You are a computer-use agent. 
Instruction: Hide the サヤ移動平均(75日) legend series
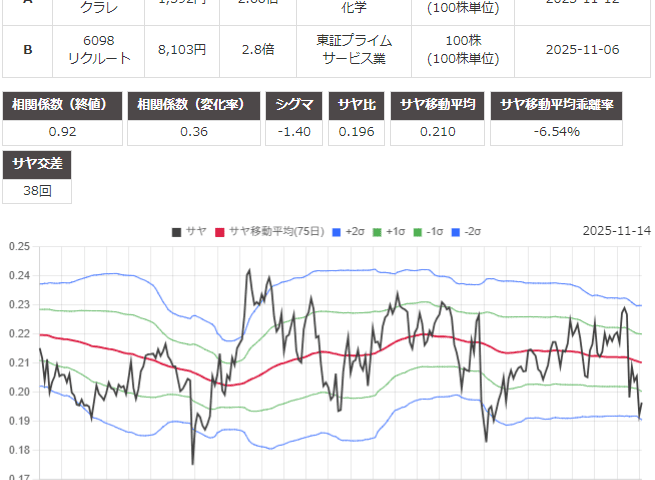(267, 231)
